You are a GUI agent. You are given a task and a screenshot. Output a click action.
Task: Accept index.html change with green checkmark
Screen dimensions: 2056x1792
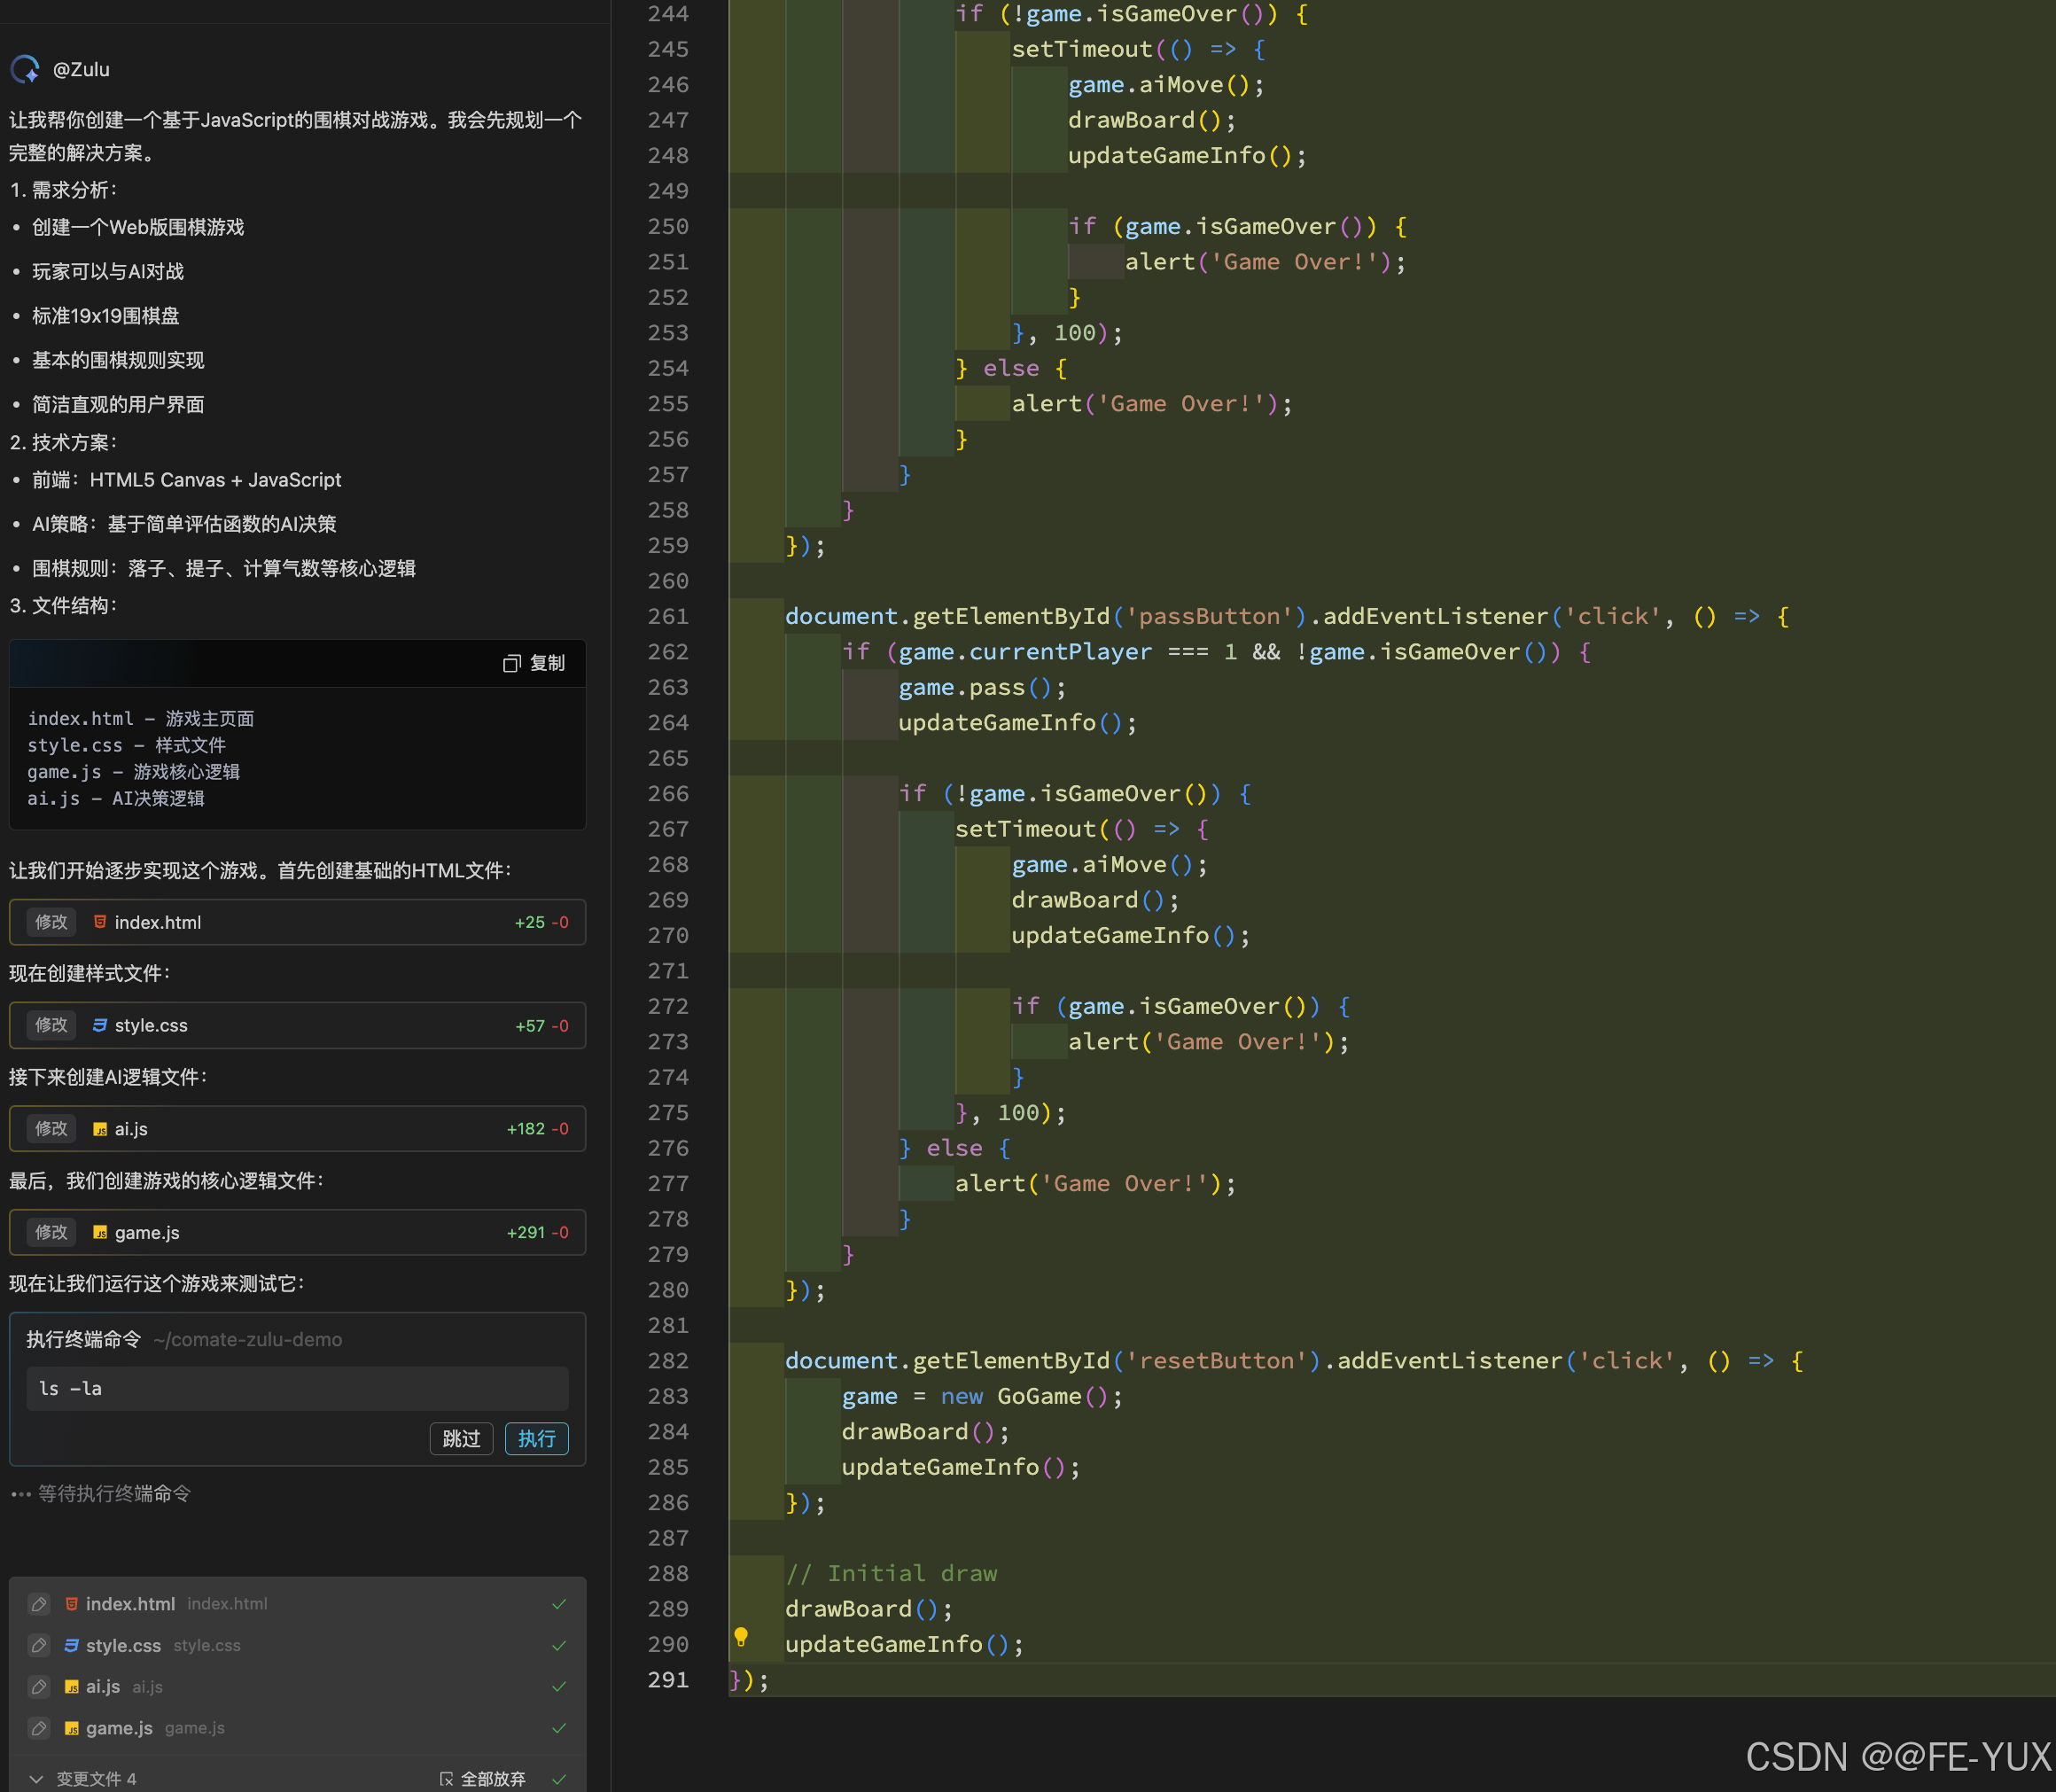559,1604
